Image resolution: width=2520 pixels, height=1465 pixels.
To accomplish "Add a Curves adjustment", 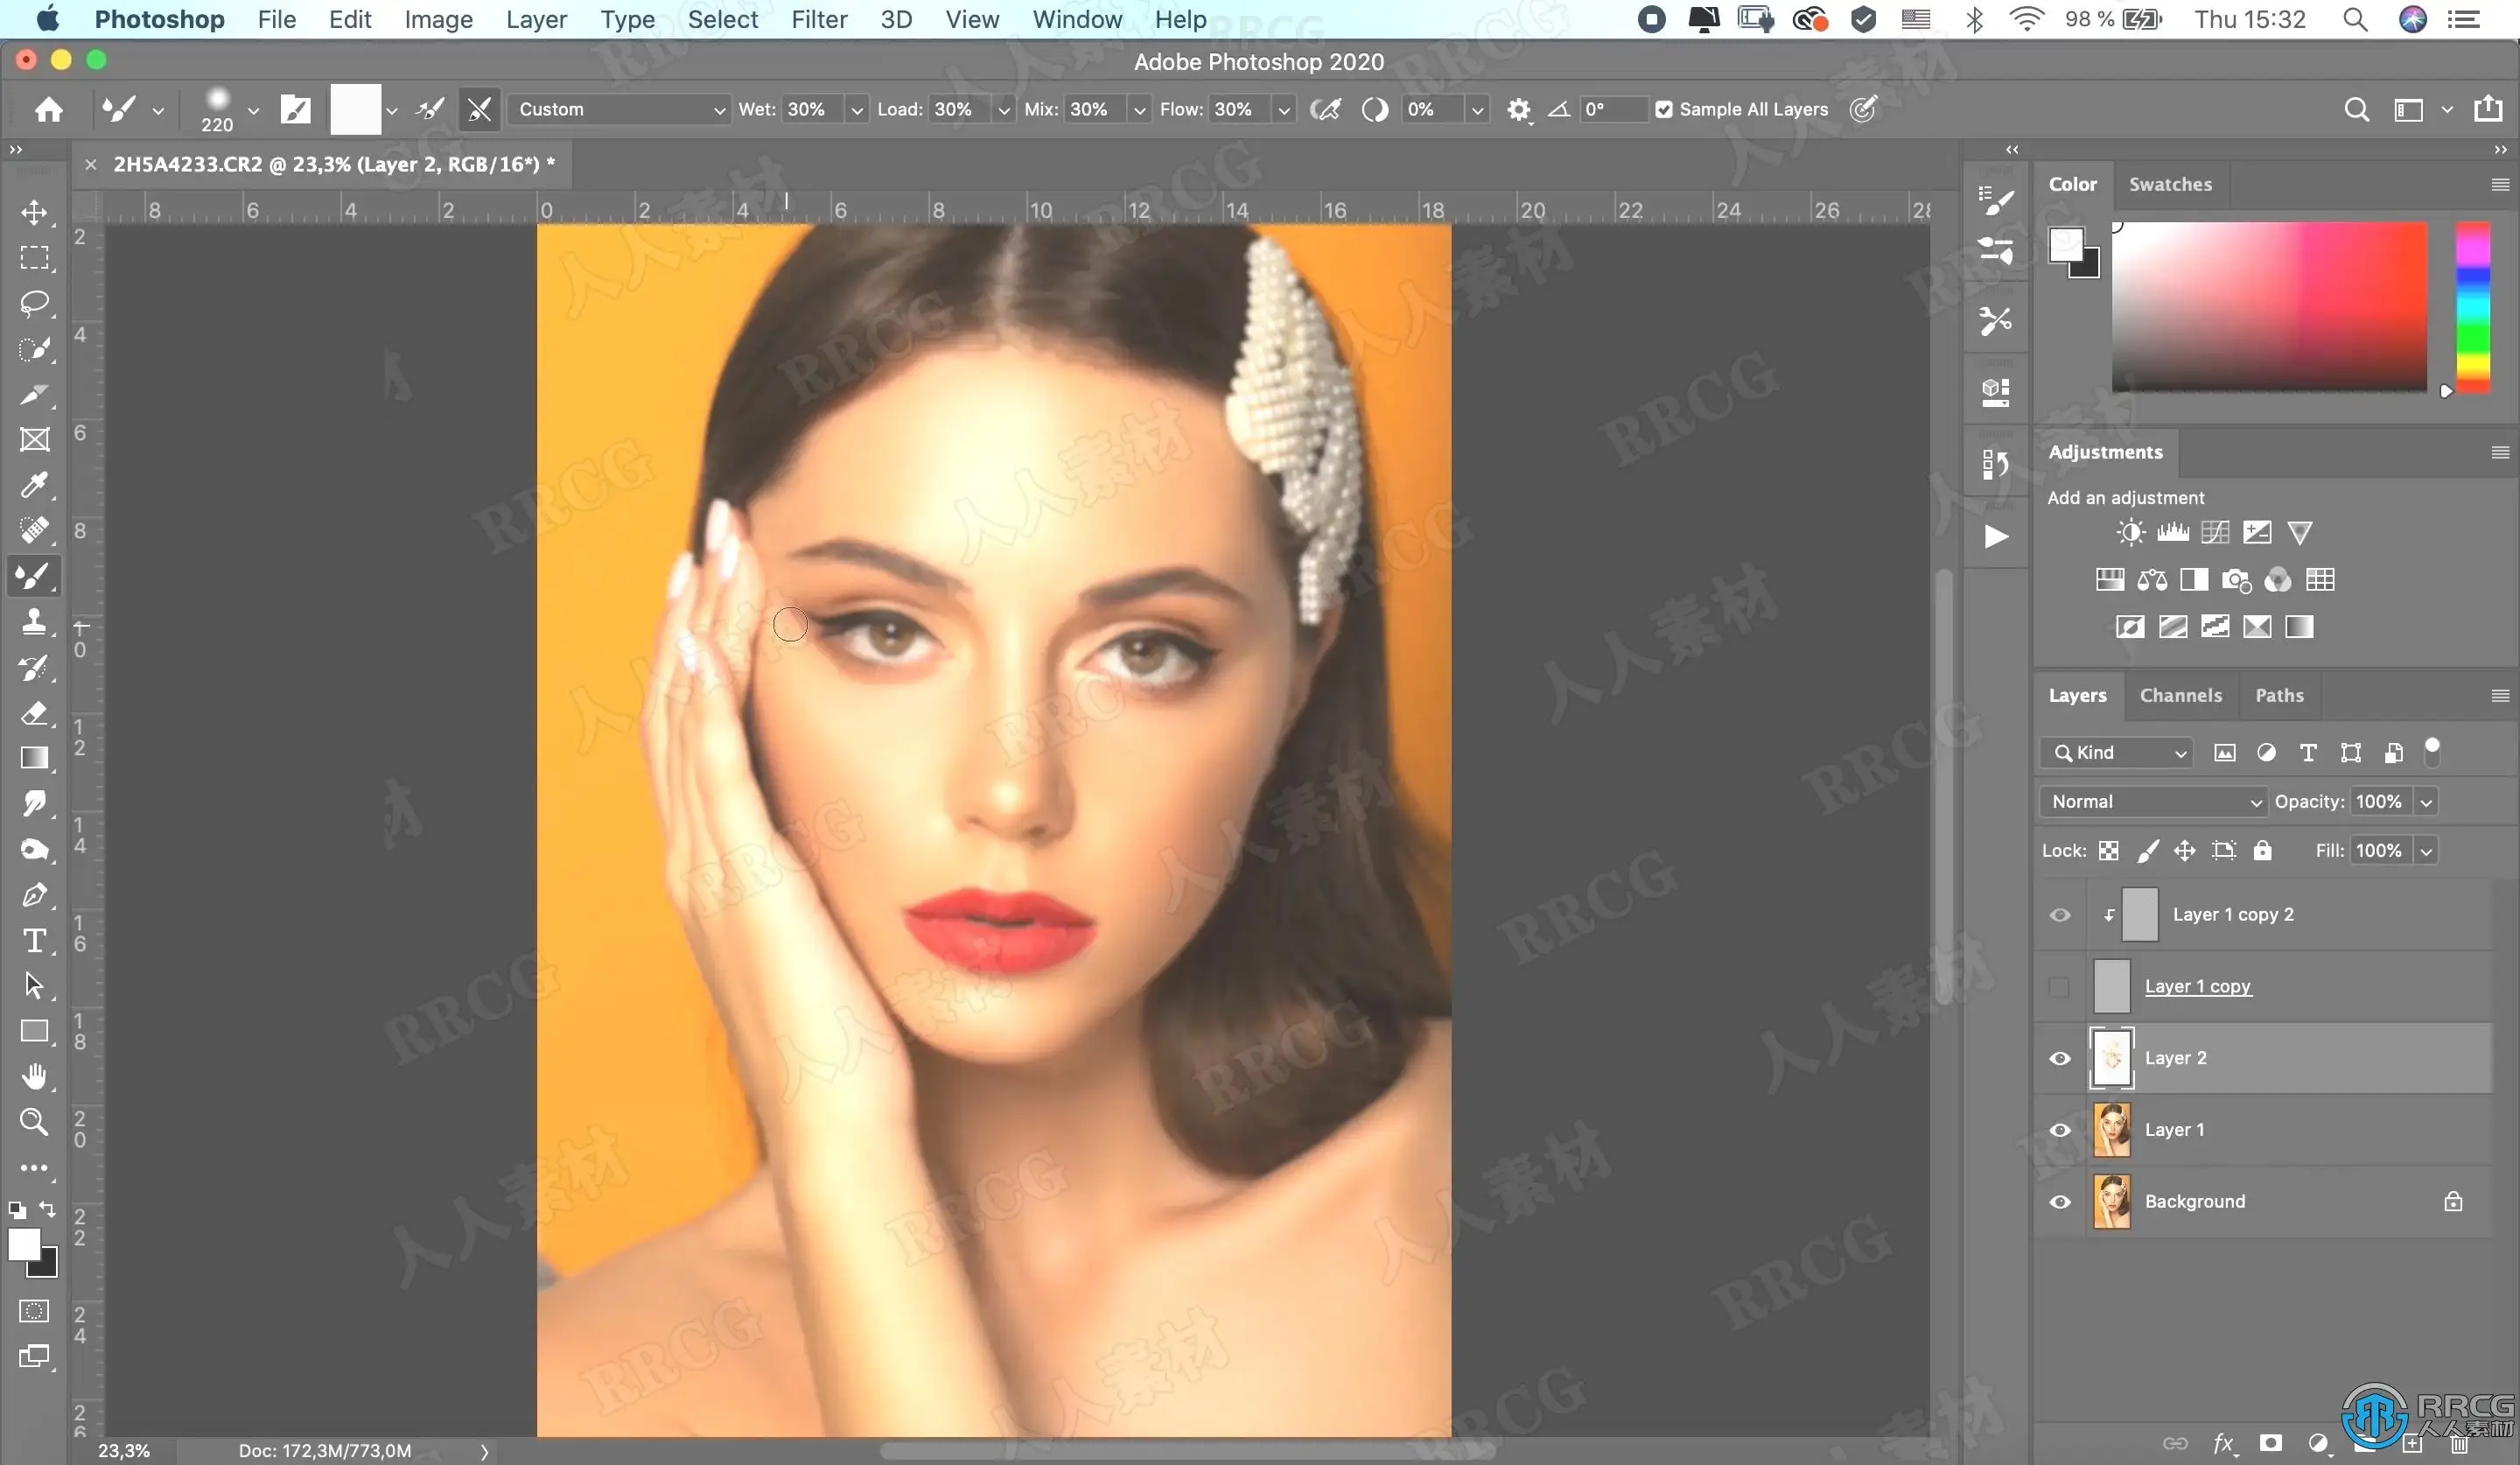I will click(2215, 532).
